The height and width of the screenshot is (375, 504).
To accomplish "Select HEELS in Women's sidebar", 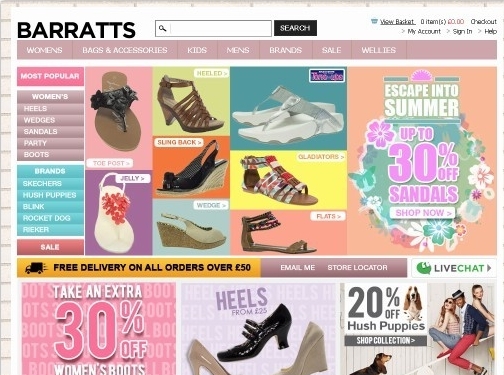I will click(50, 109).
